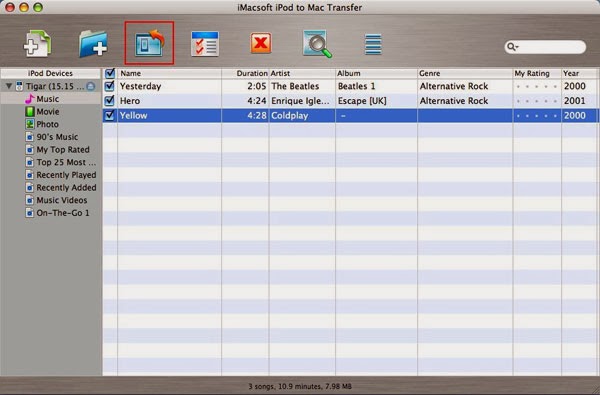Click the add file to iPod icon
The width and height of the screenshot is (600, 395).
point(37,44)
